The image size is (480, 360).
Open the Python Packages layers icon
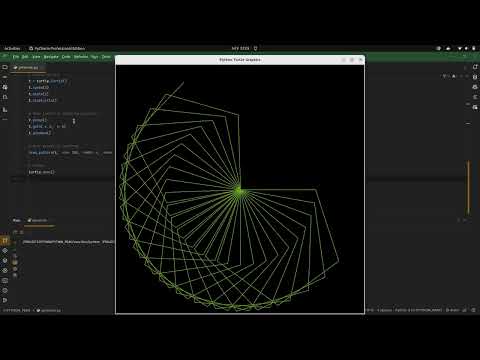[x=5, y=251]
